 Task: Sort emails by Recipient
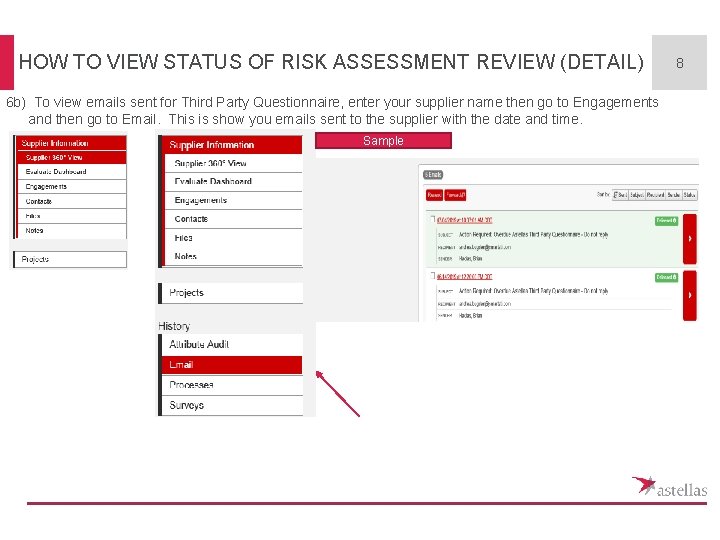tap(655, 195)
